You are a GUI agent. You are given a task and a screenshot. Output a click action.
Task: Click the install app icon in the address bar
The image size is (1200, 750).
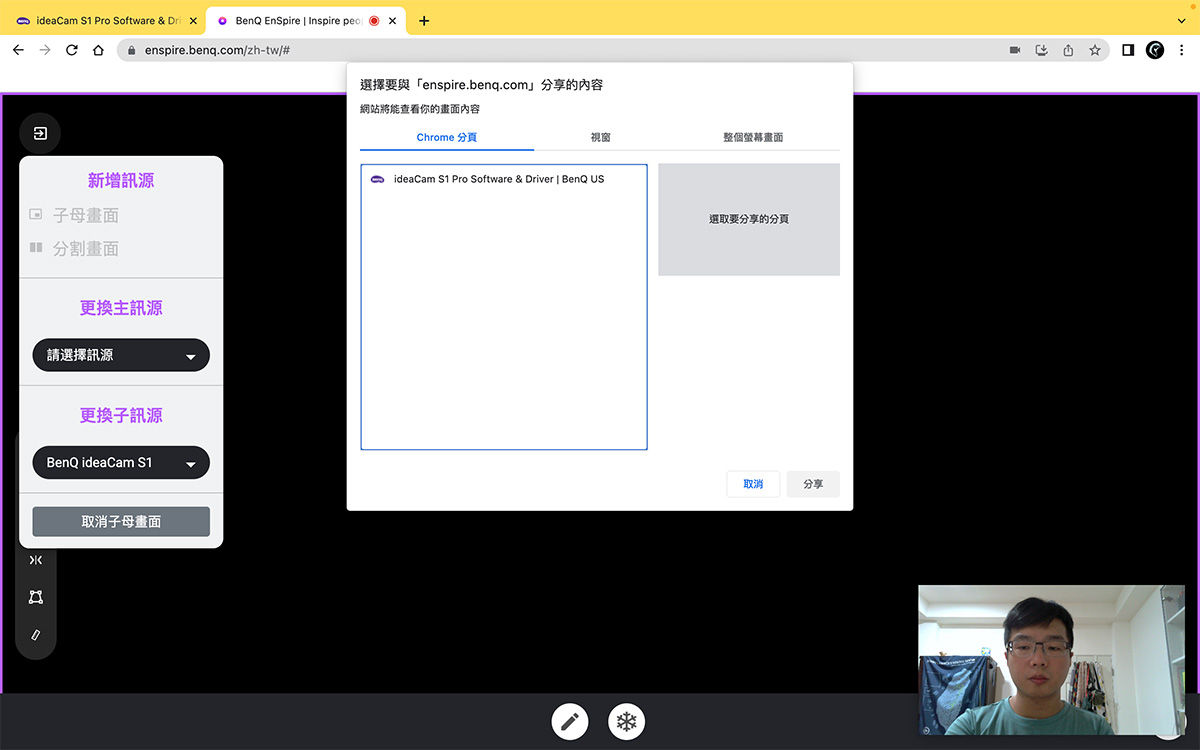pyautogui.click(x=1041, y=50)
